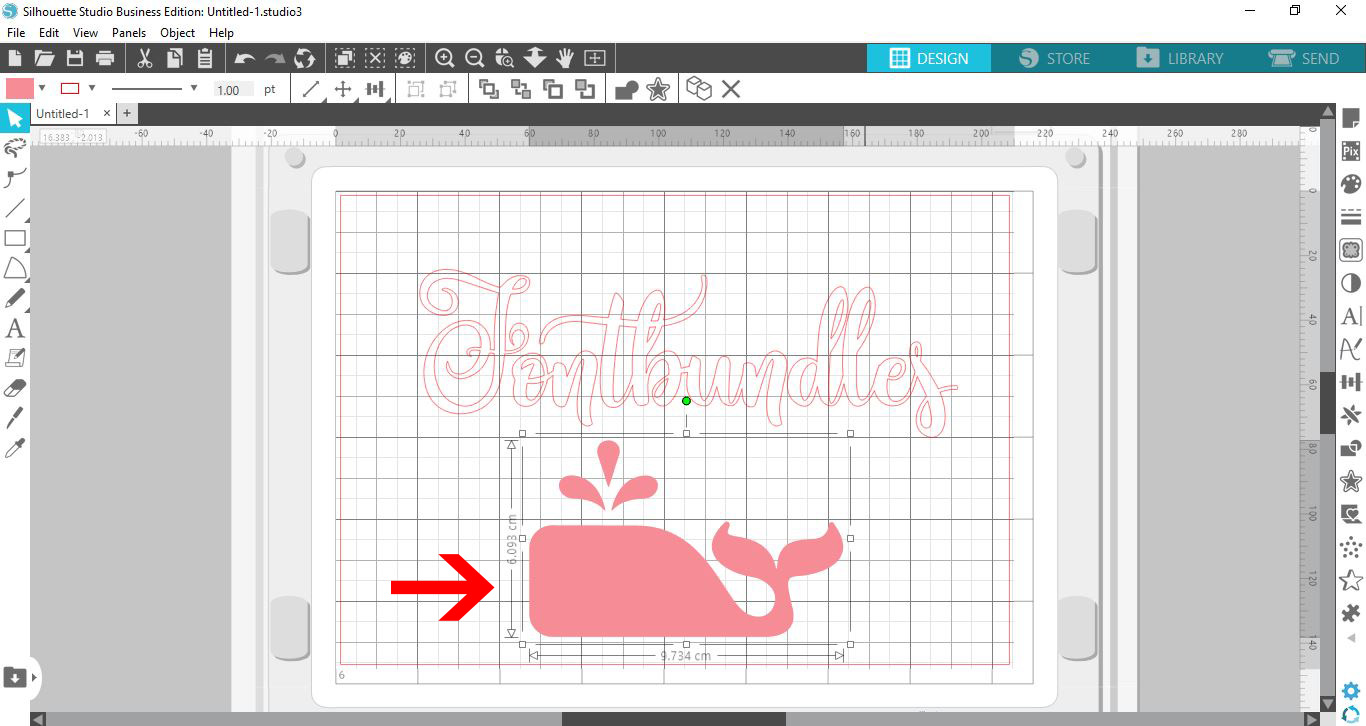Zoom out of the canvas

tap(475, 58)
